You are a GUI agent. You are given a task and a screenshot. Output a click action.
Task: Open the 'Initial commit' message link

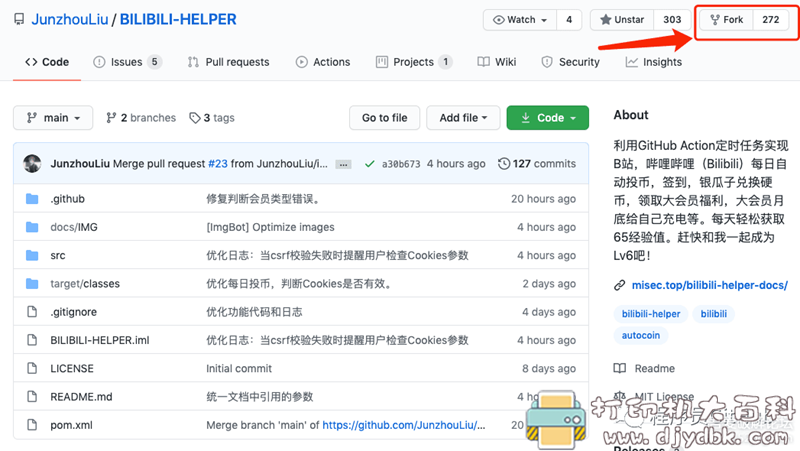[239, 368]
